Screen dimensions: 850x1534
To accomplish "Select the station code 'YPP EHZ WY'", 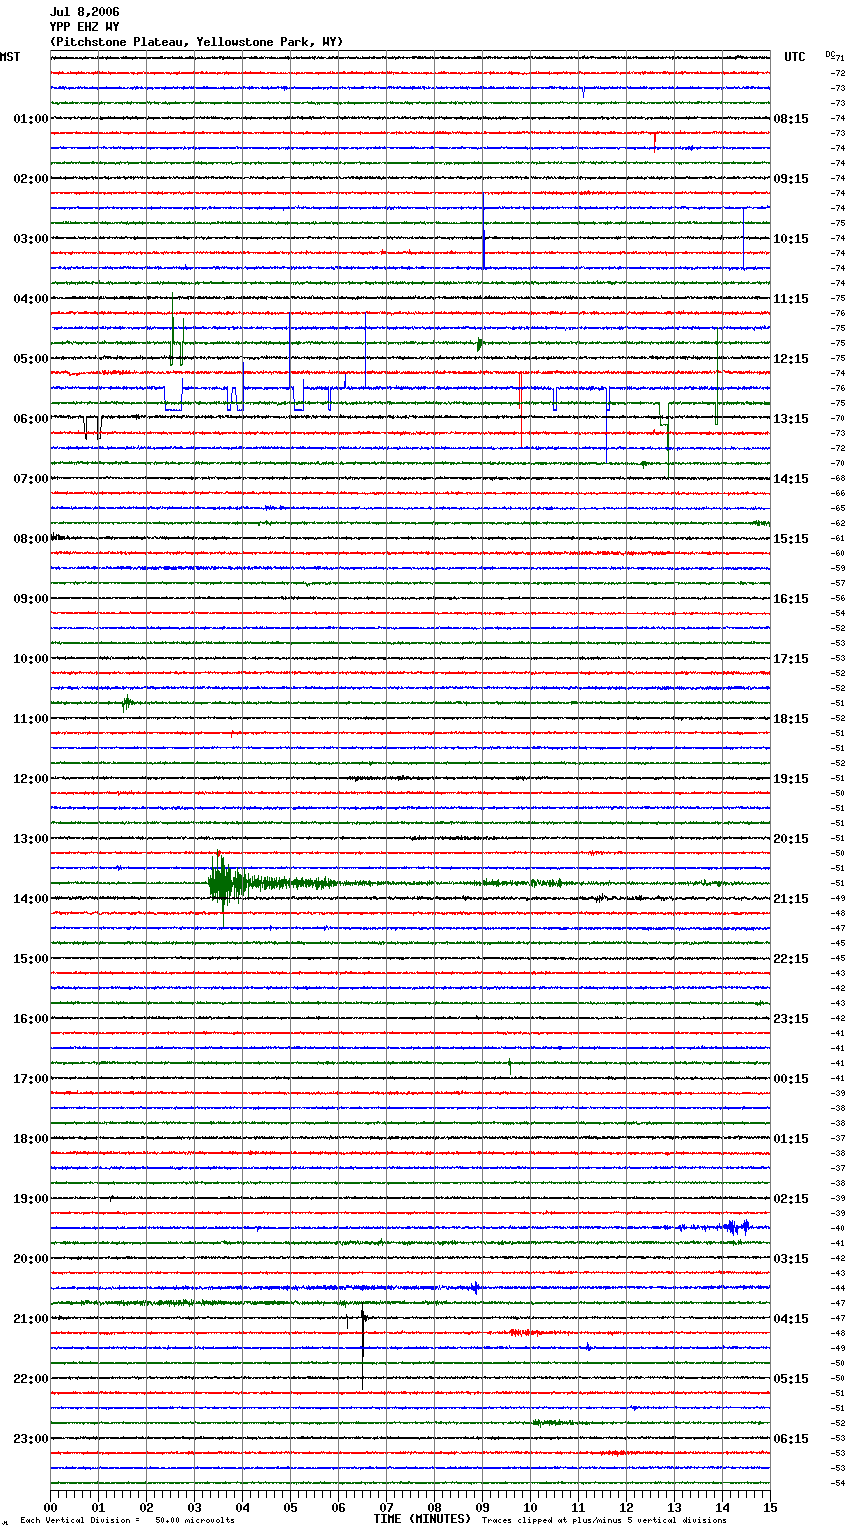I will [x=84, y=27].
